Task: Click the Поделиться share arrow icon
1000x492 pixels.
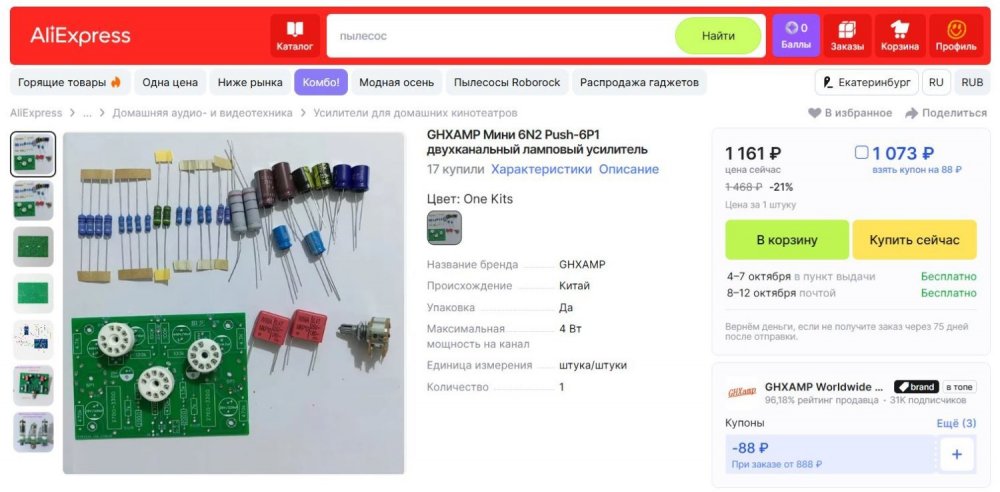Action: [x=911, y=113]
